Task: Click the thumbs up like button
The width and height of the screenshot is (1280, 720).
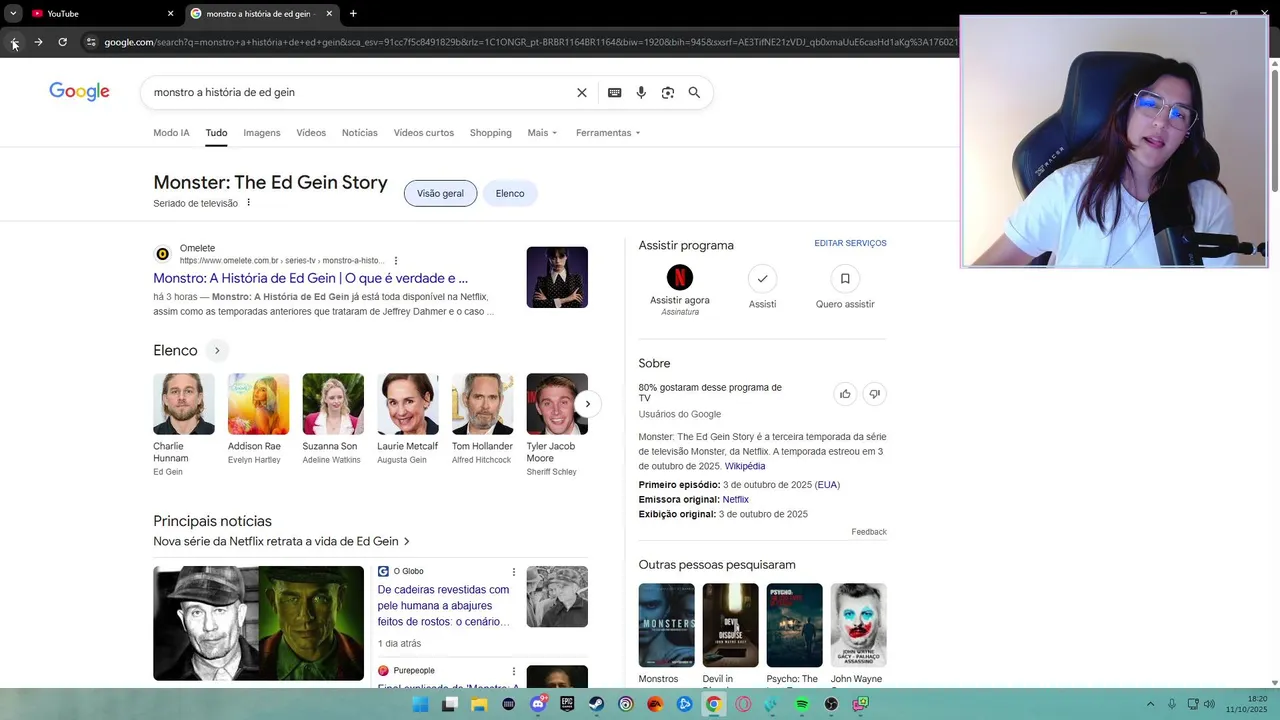Action: tap(845, 394)
